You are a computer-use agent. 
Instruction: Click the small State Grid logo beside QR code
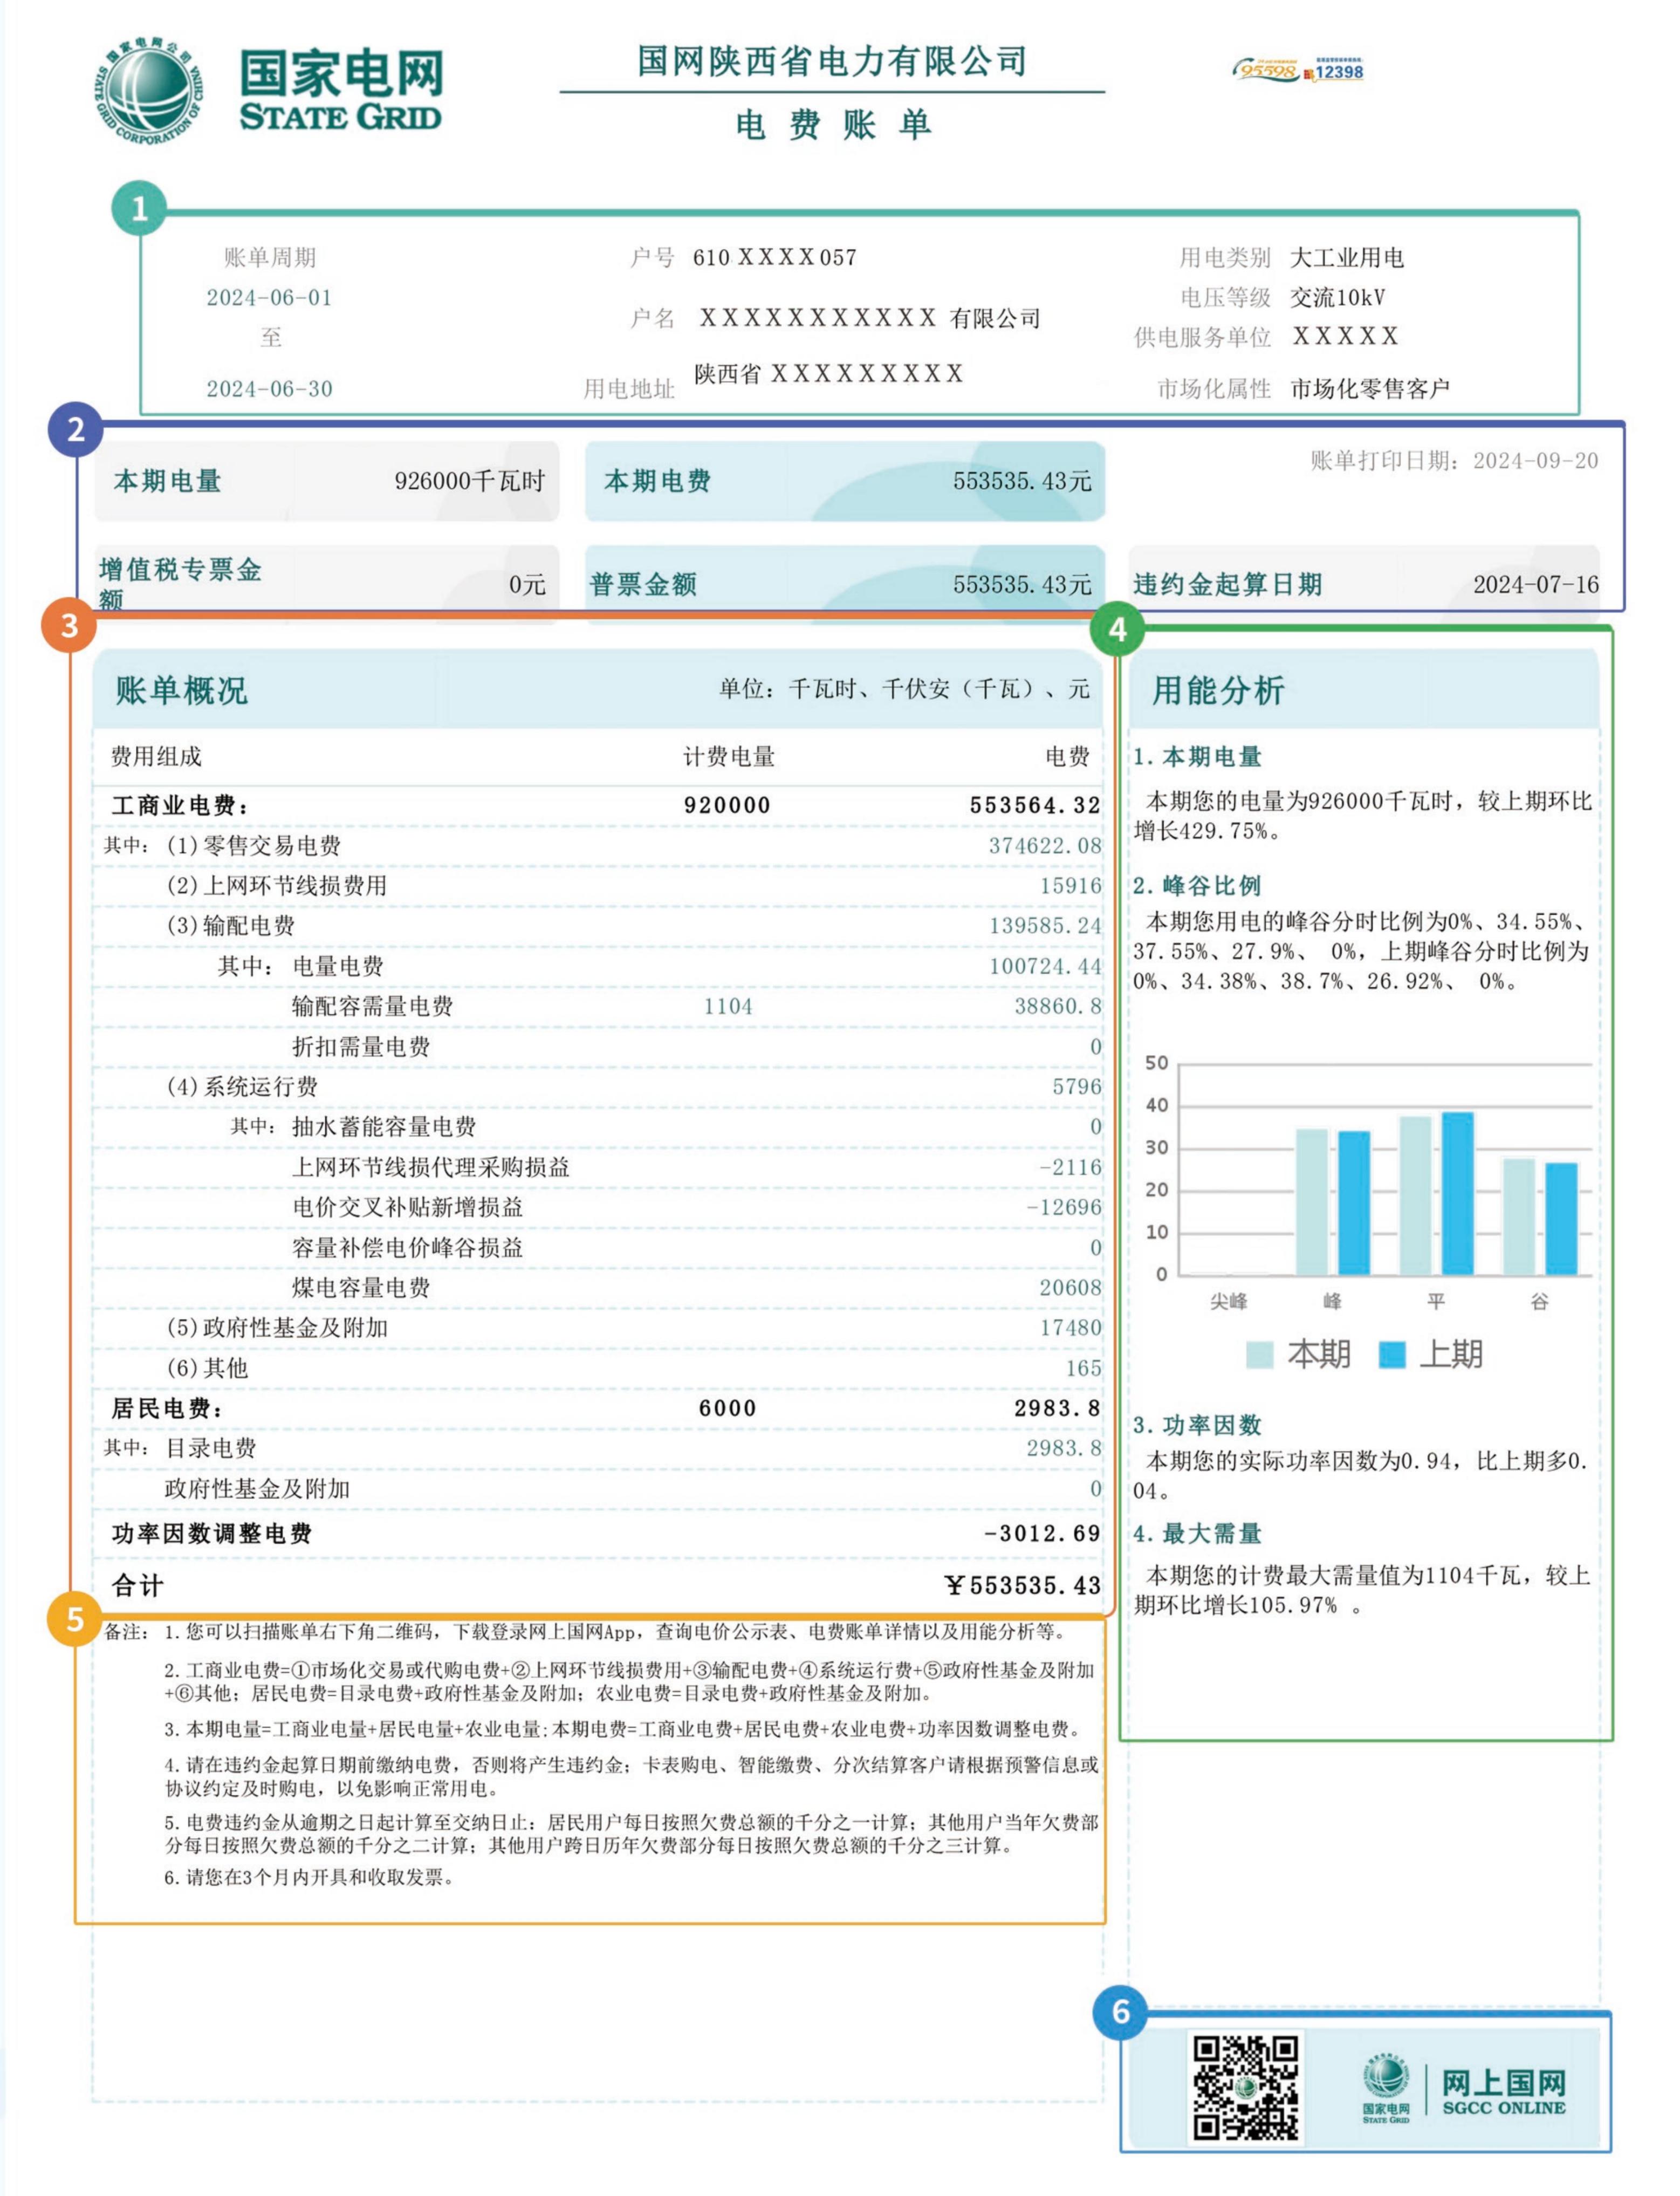pos(1386,2087)
